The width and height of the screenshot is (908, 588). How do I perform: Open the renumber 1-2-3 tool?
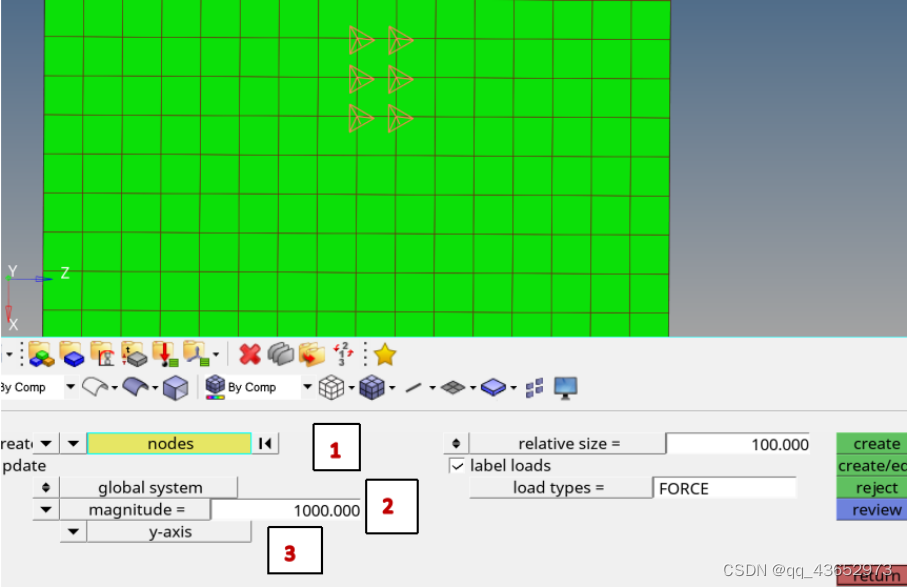pyautogui.click(x=343, y=354)
